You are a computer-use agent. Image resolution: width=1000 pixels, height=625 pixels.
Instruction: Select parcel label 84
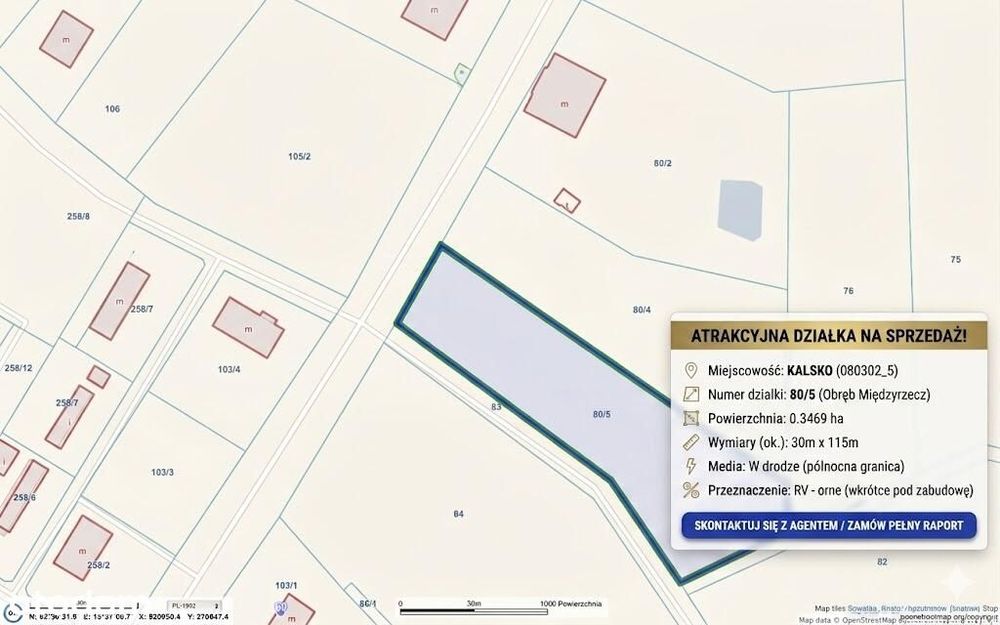[x=459, y=514]
